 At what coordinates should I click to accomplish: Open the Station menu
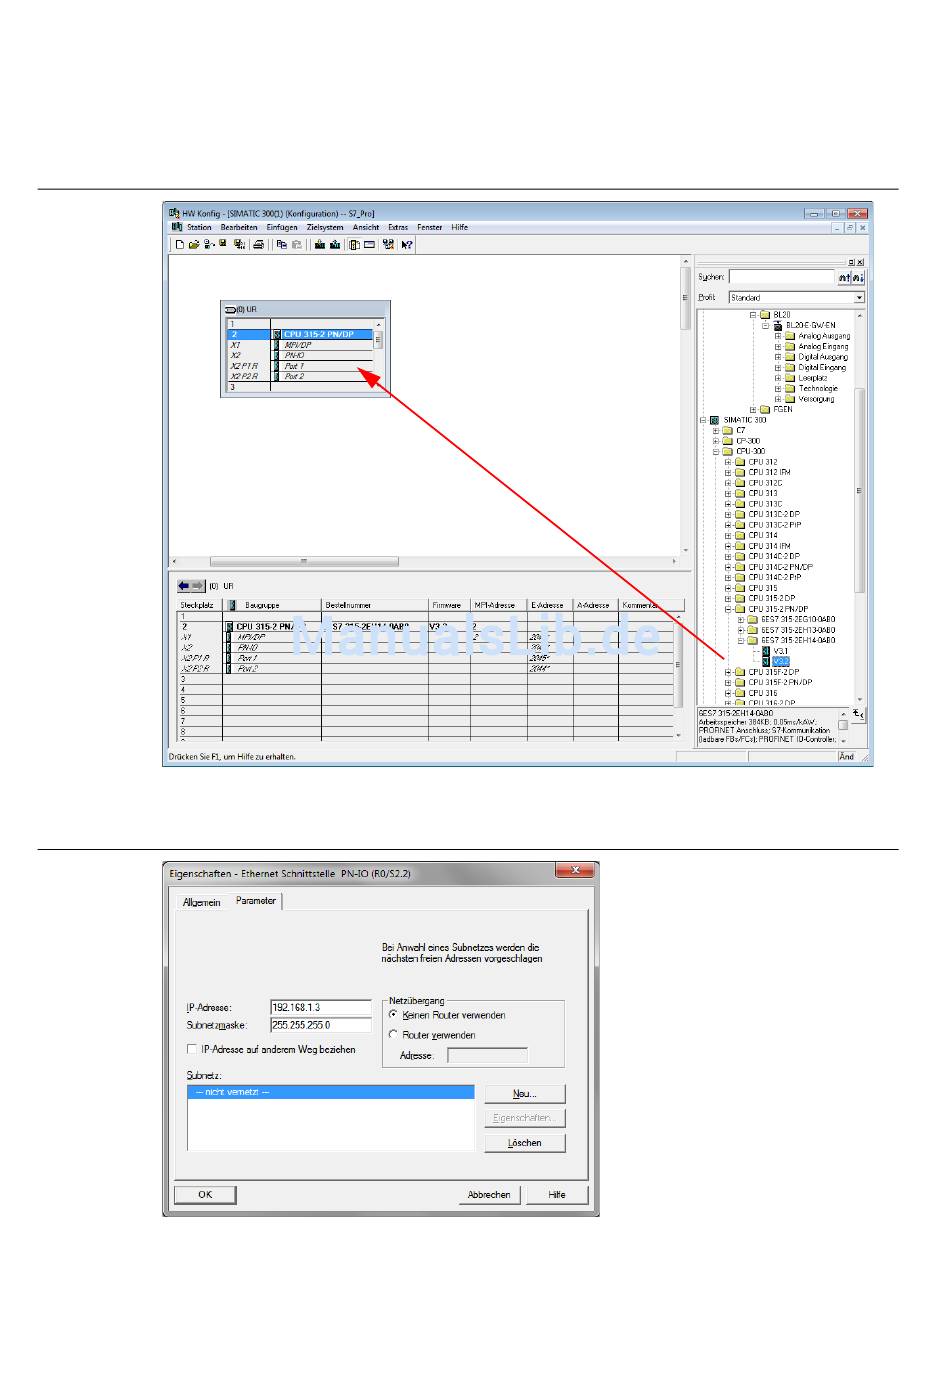click(199, 227)
